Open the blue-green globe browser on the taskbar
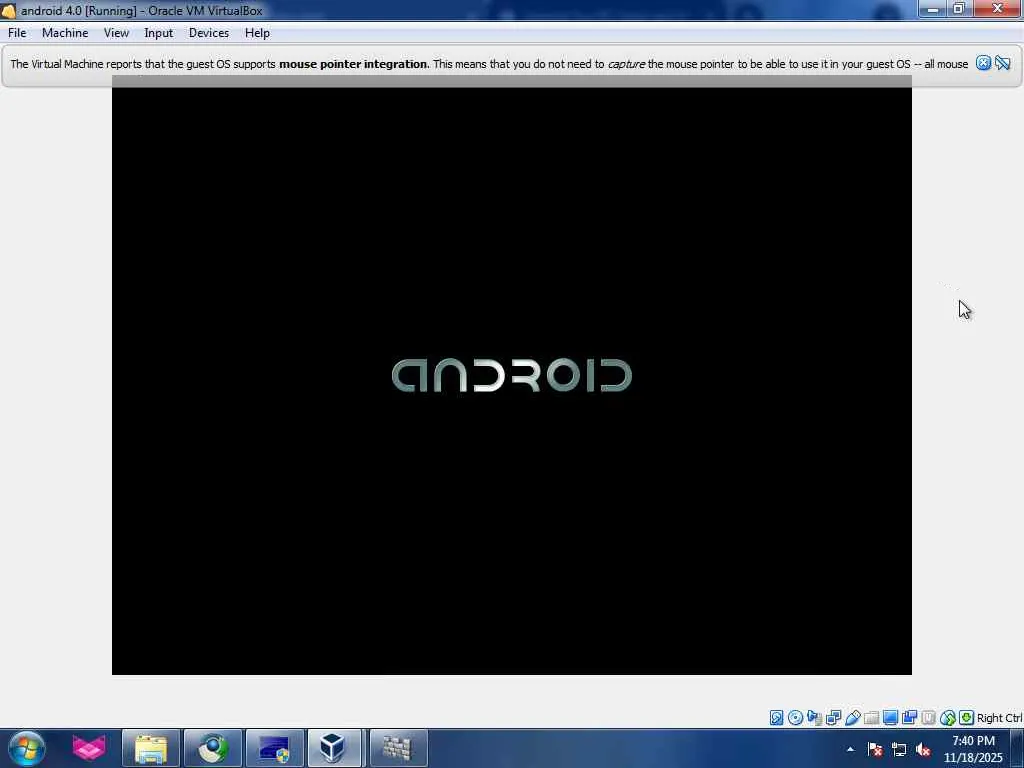 213,748
